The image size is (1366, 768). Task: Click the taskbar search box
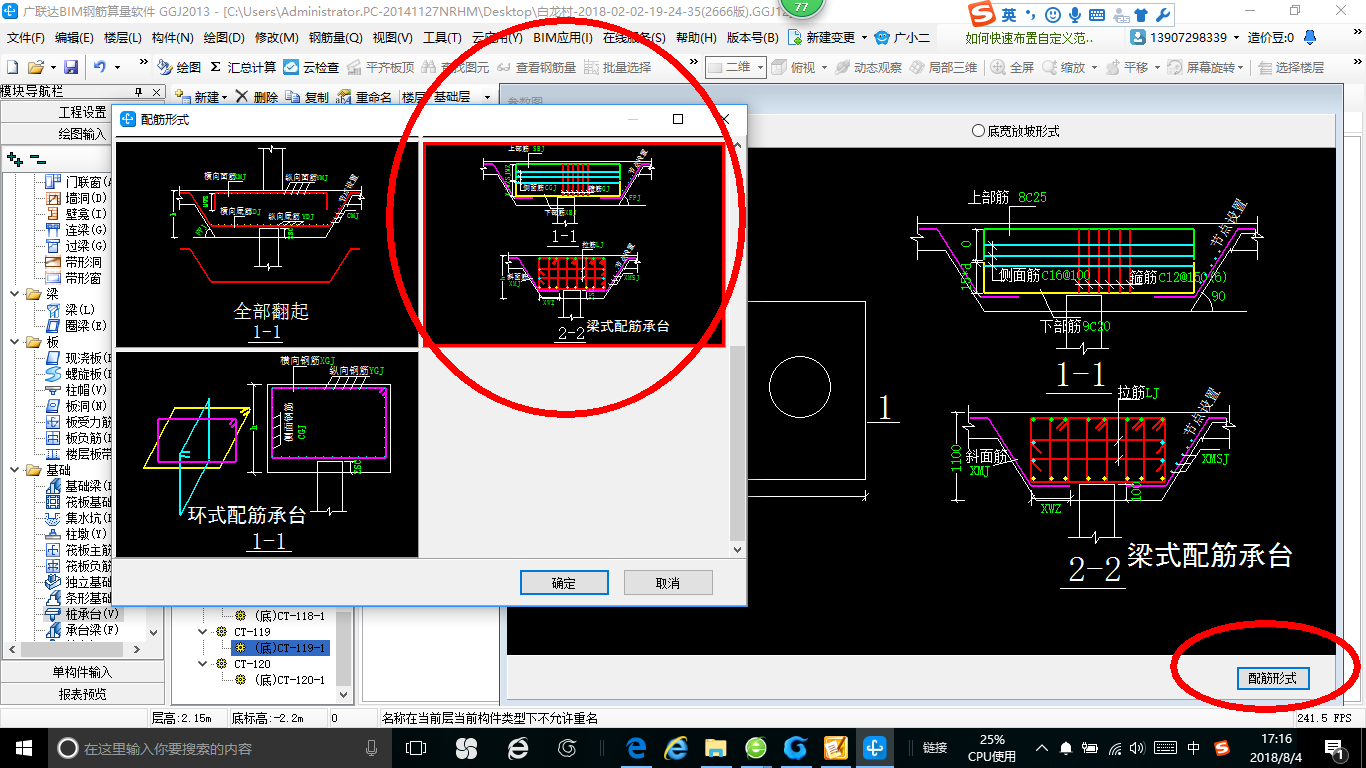[220, 748]
